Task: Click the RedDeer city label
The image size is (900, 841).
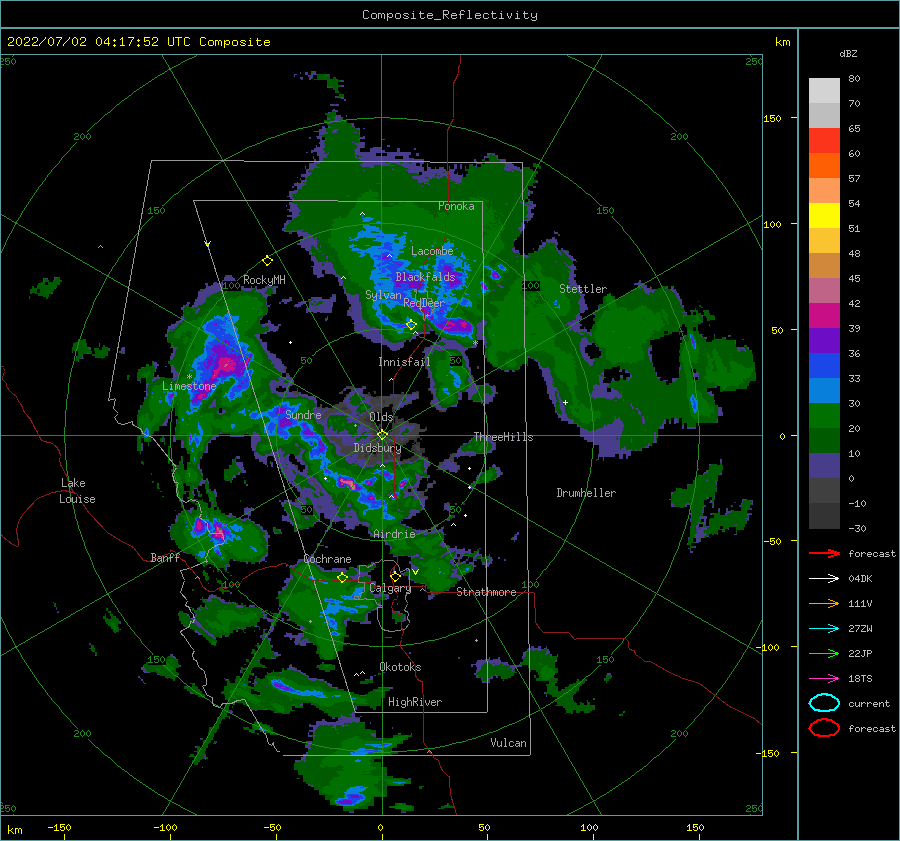Action: point(424,303)
